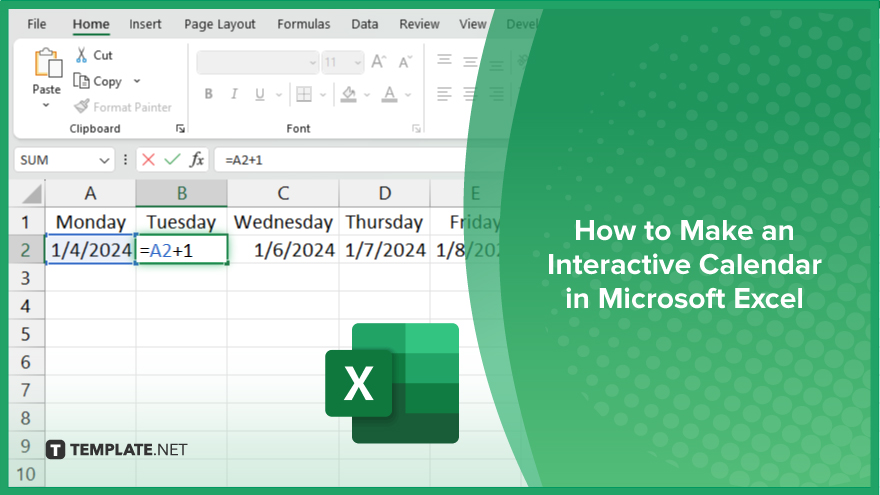Click cell A2 containing 1/4/2024

point(90,250)
